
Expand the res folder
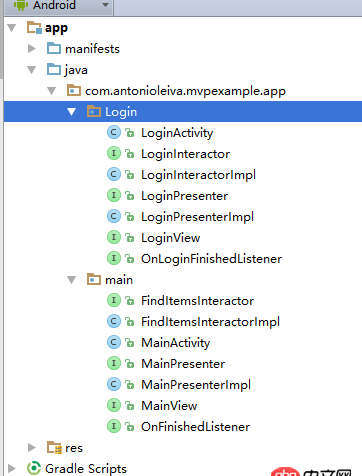tap(32, 447)
